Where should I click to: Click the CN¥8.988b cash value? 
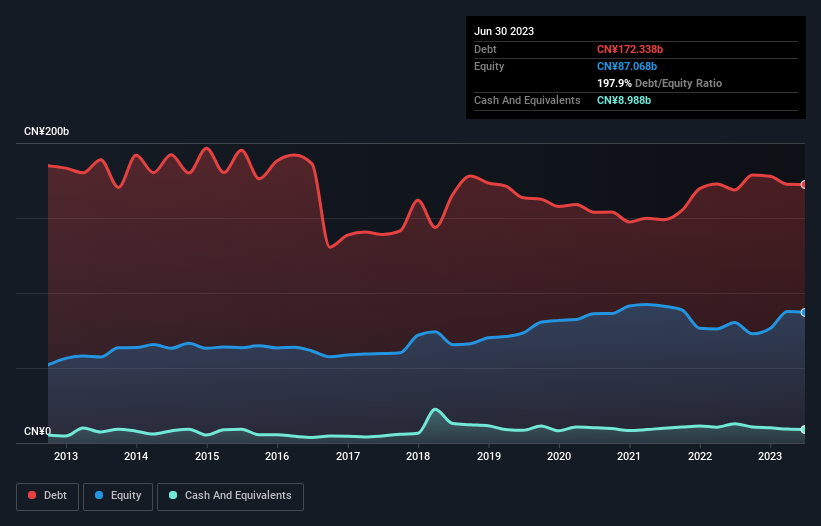624,100
